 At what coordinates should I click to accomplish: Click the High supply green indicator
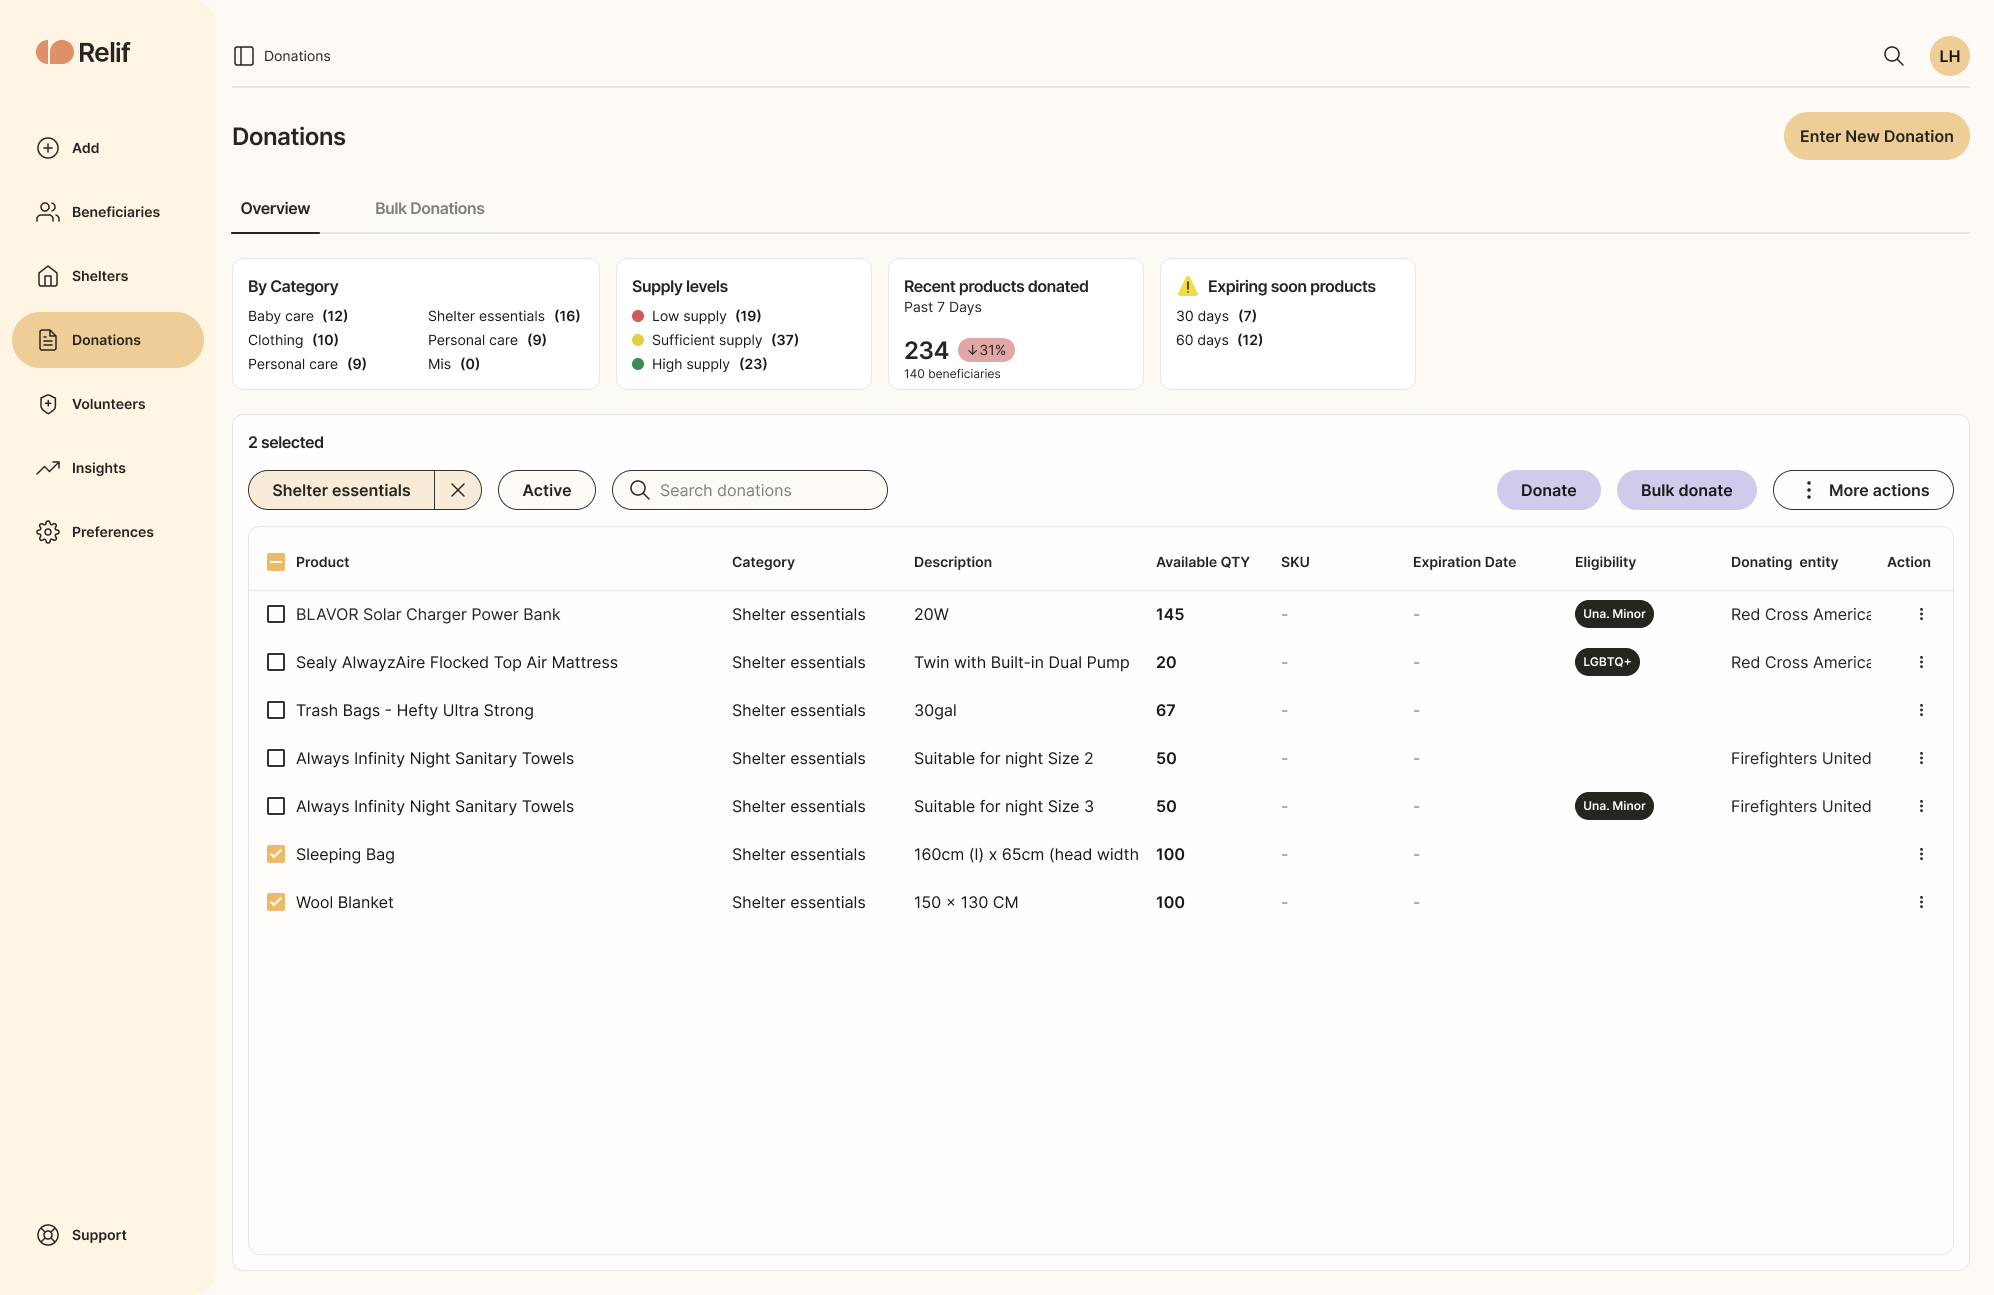(638, 364)
